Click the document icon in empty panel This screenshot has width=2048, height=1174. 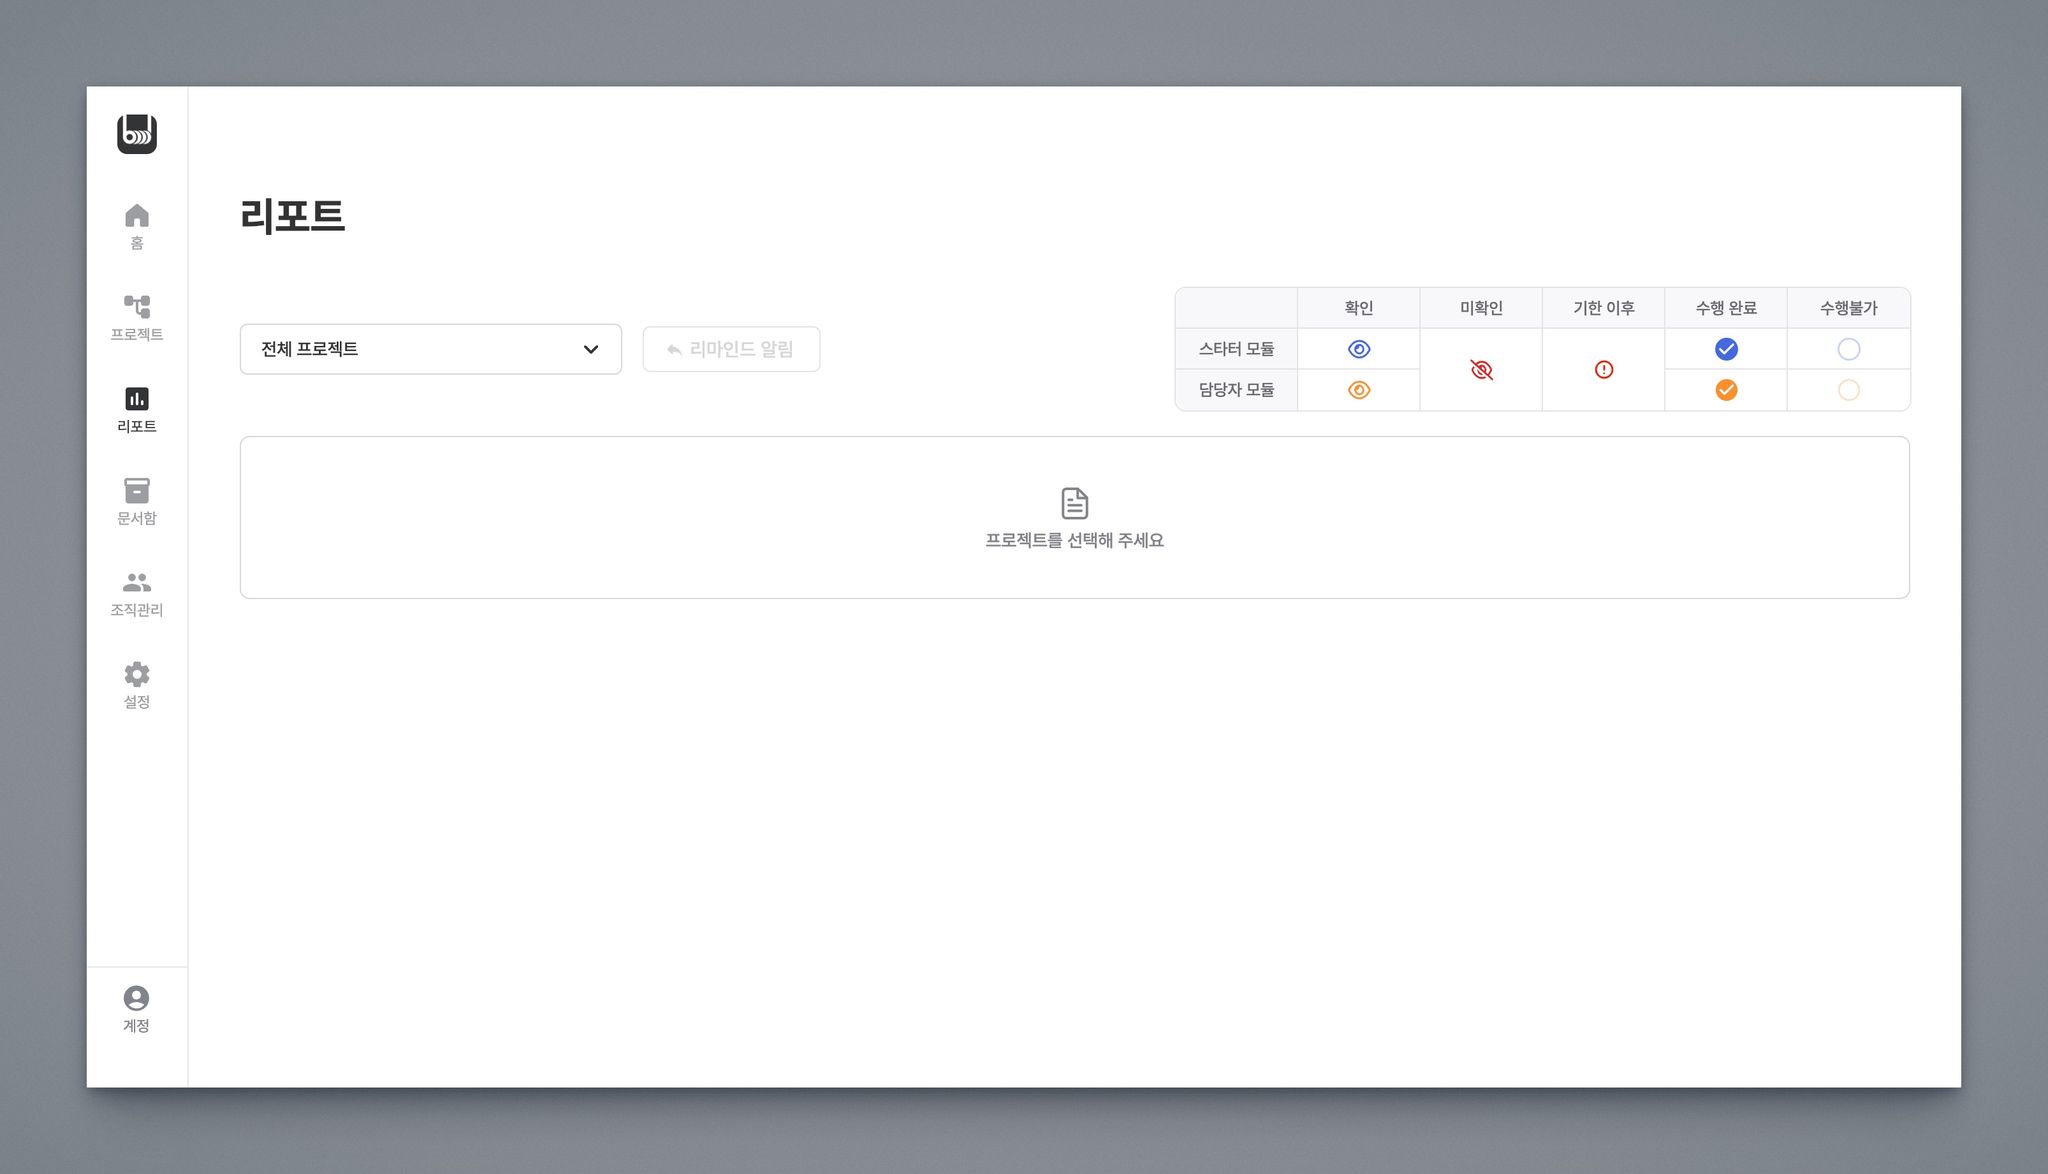1075,503
